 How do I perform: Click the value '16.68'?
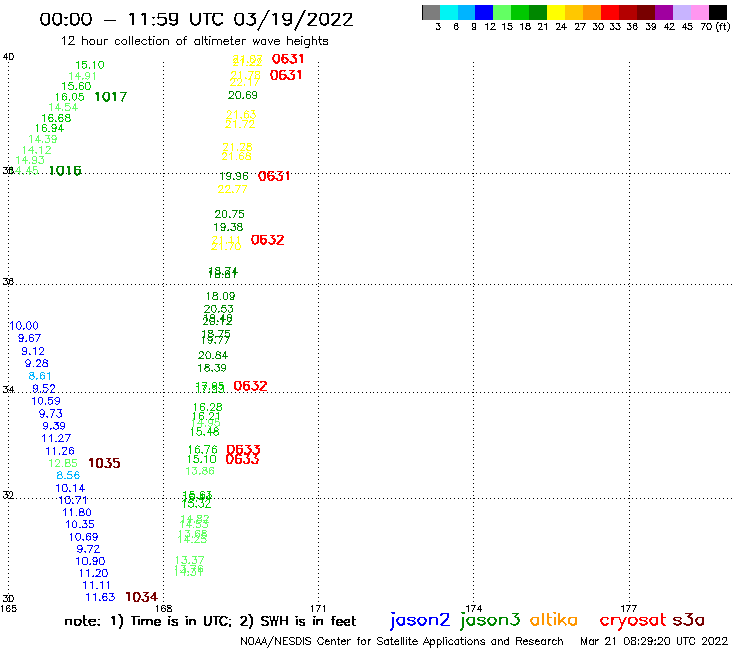pyautogui.click(x=56, y=118)
